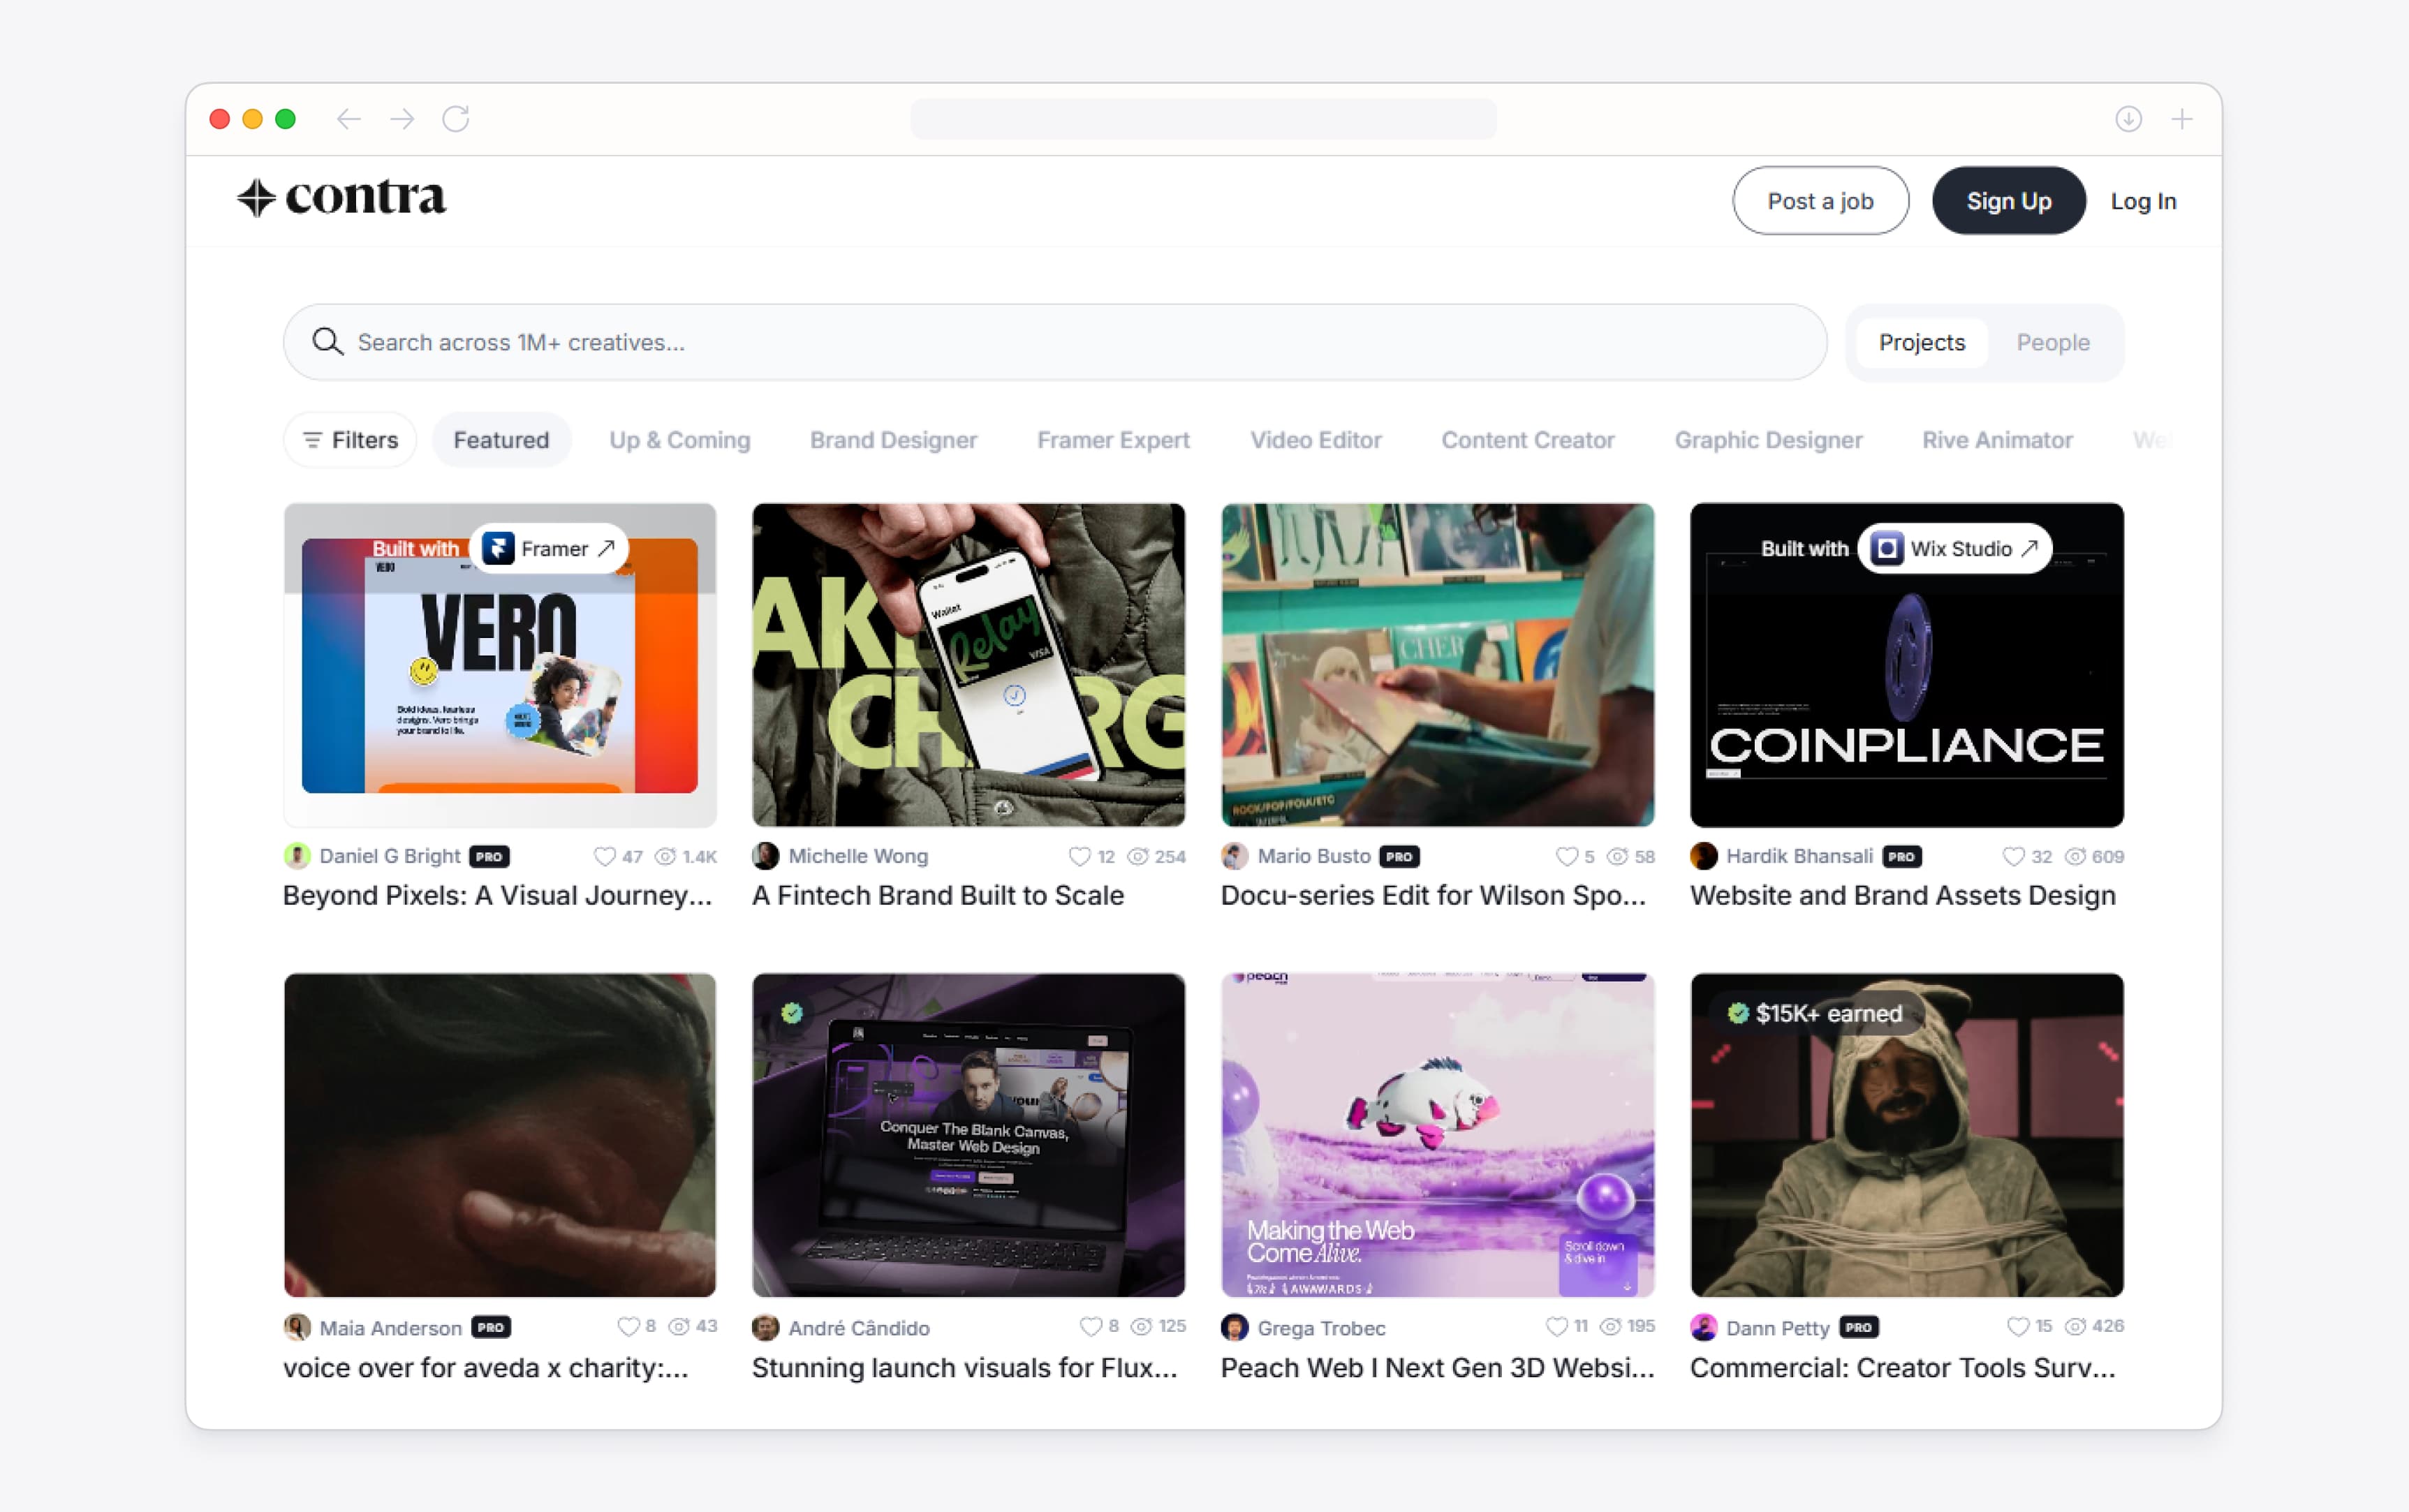Select the Up & Coming tab
Viewport: 2409px width, 1512px height.
tap(680, 440)
